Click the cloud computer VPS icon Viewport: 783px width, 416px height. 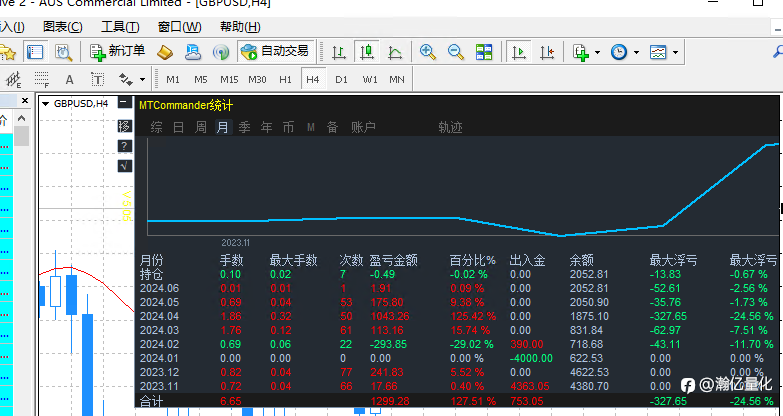click(x=193, y=51)
